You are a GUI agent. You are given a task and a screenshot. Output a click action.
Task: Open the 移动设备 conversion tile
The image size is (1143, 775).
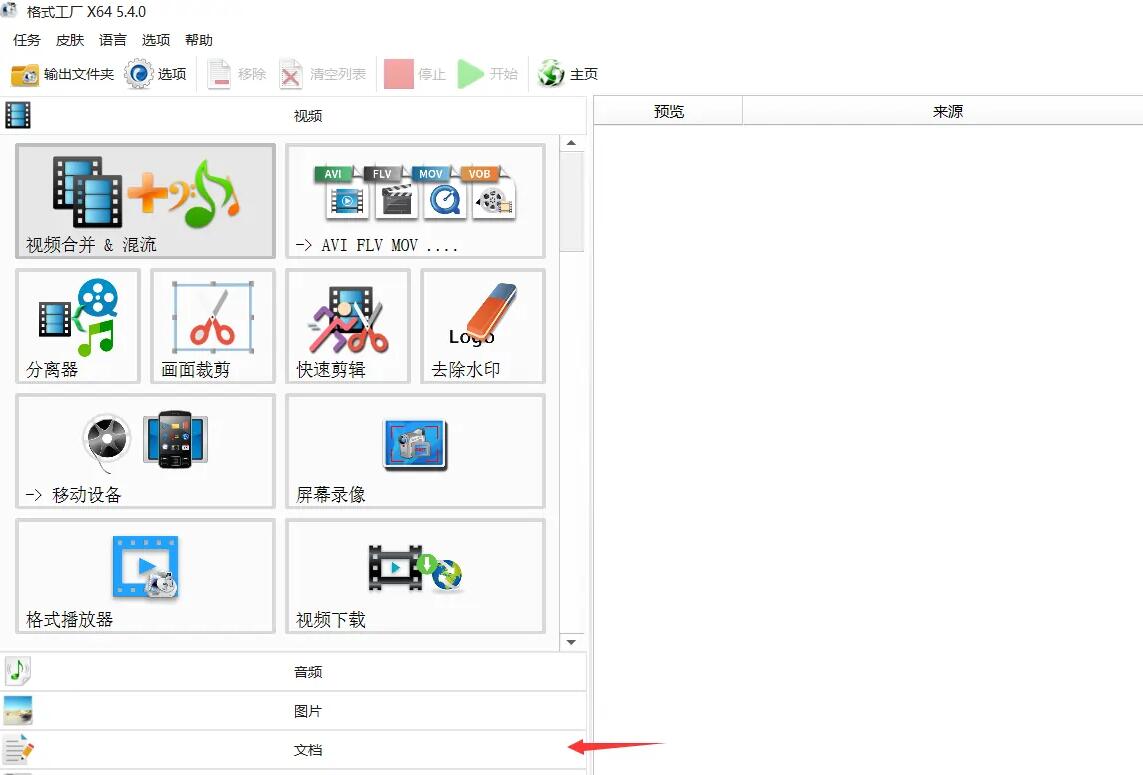(145, 451)
